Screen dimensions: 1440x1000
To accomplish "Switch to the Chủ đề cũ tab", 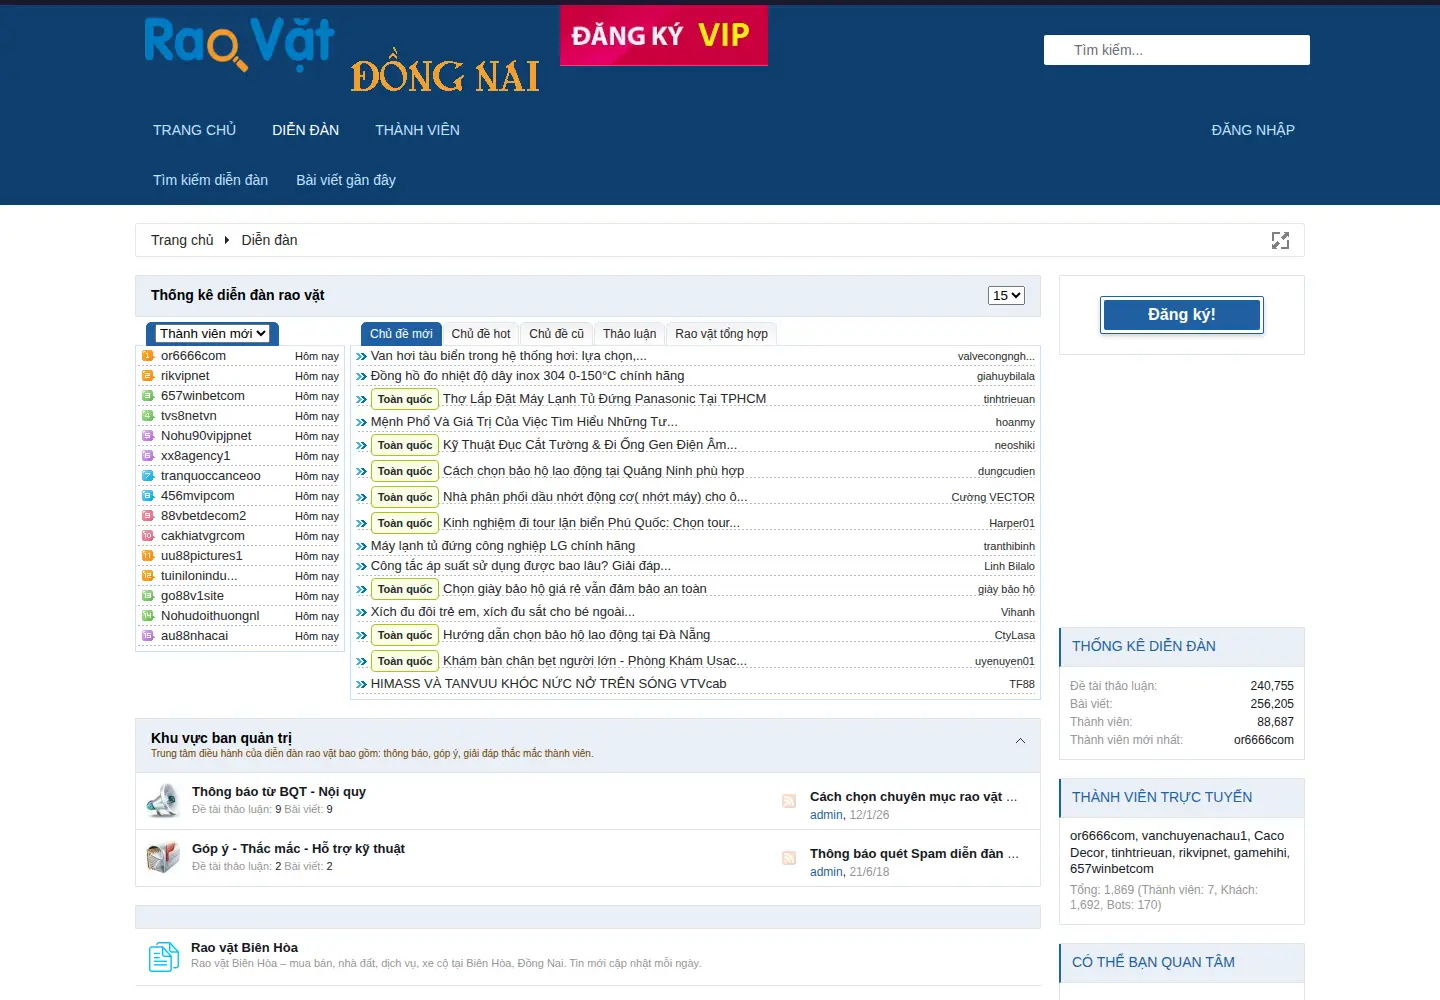I will (557, 334).
